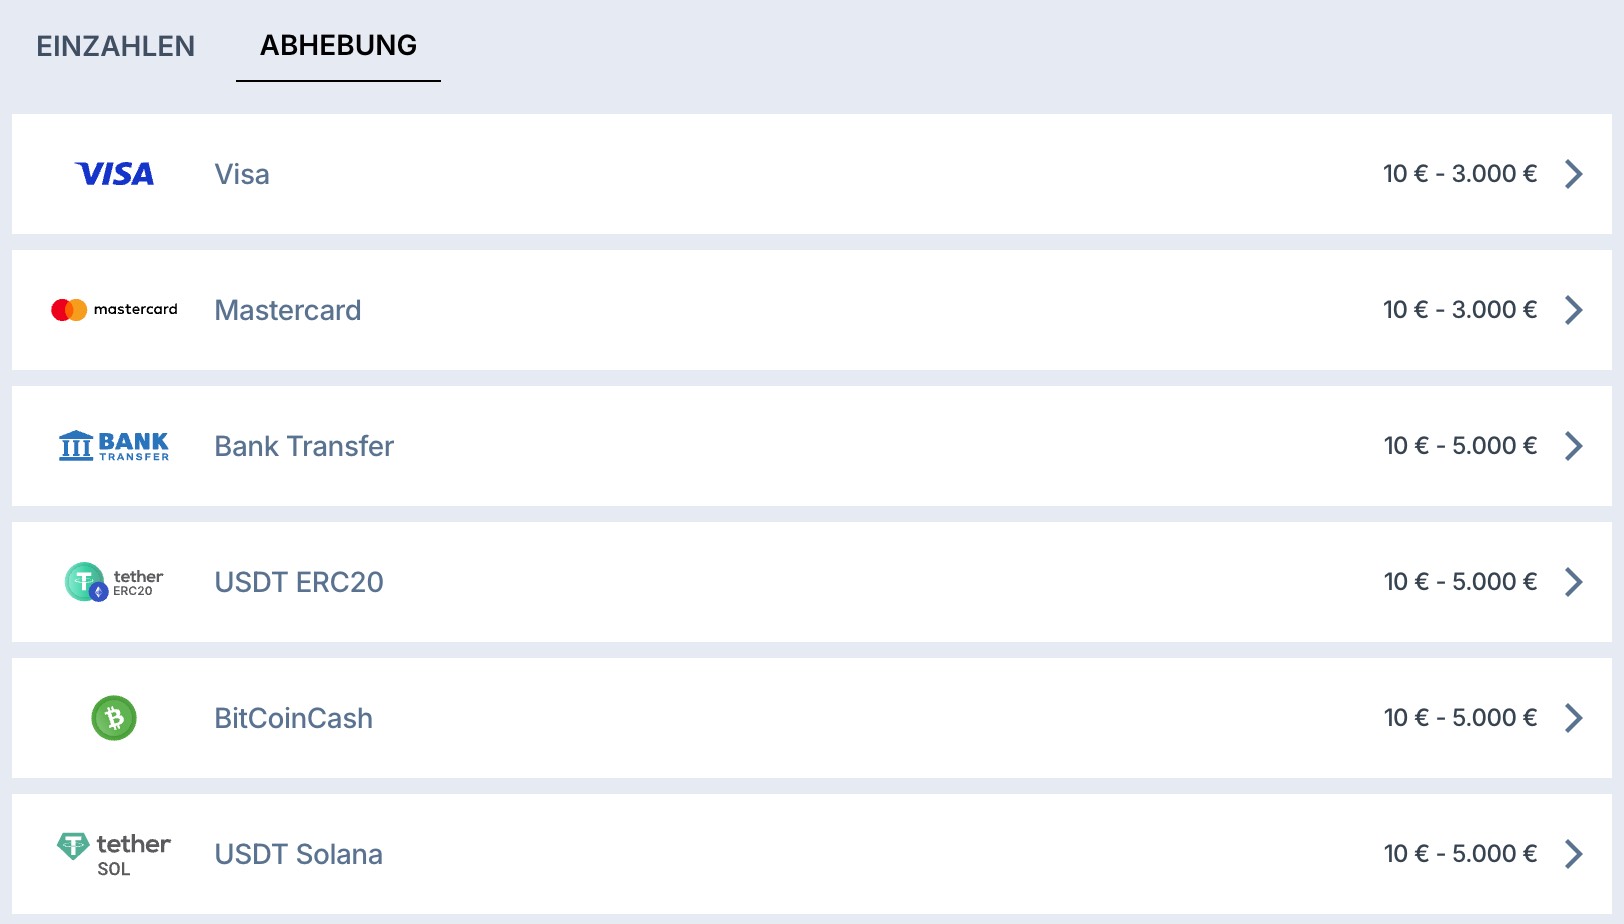
Task: Click the green BitCoinCash coin icon
Action: (x=114, y=718)
